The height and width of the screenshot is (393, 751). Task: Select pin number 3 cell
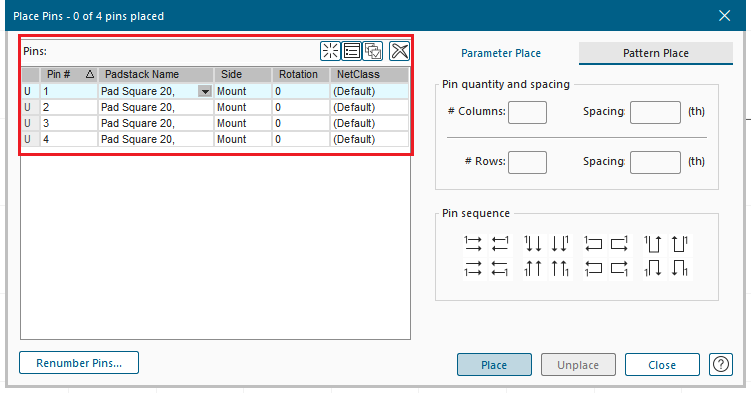pos(69,123)
